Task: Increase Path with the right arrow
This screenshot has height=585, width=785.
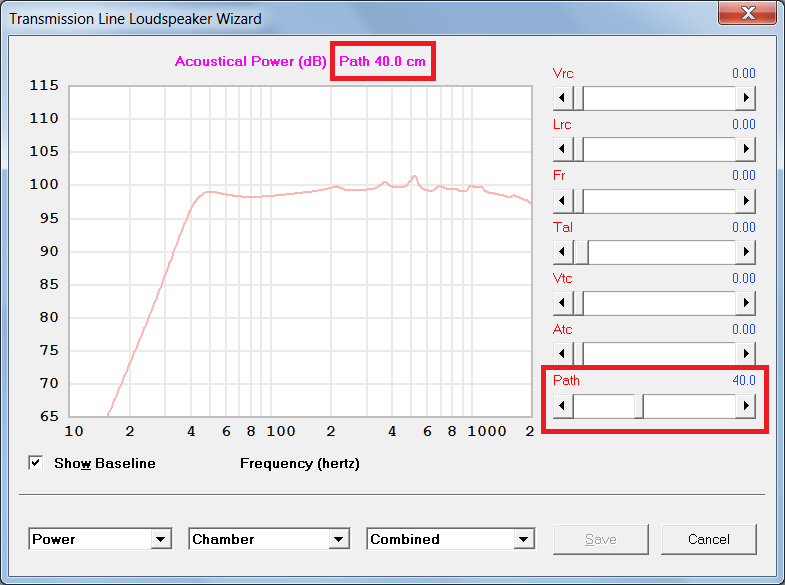Action: pos(745,406)
